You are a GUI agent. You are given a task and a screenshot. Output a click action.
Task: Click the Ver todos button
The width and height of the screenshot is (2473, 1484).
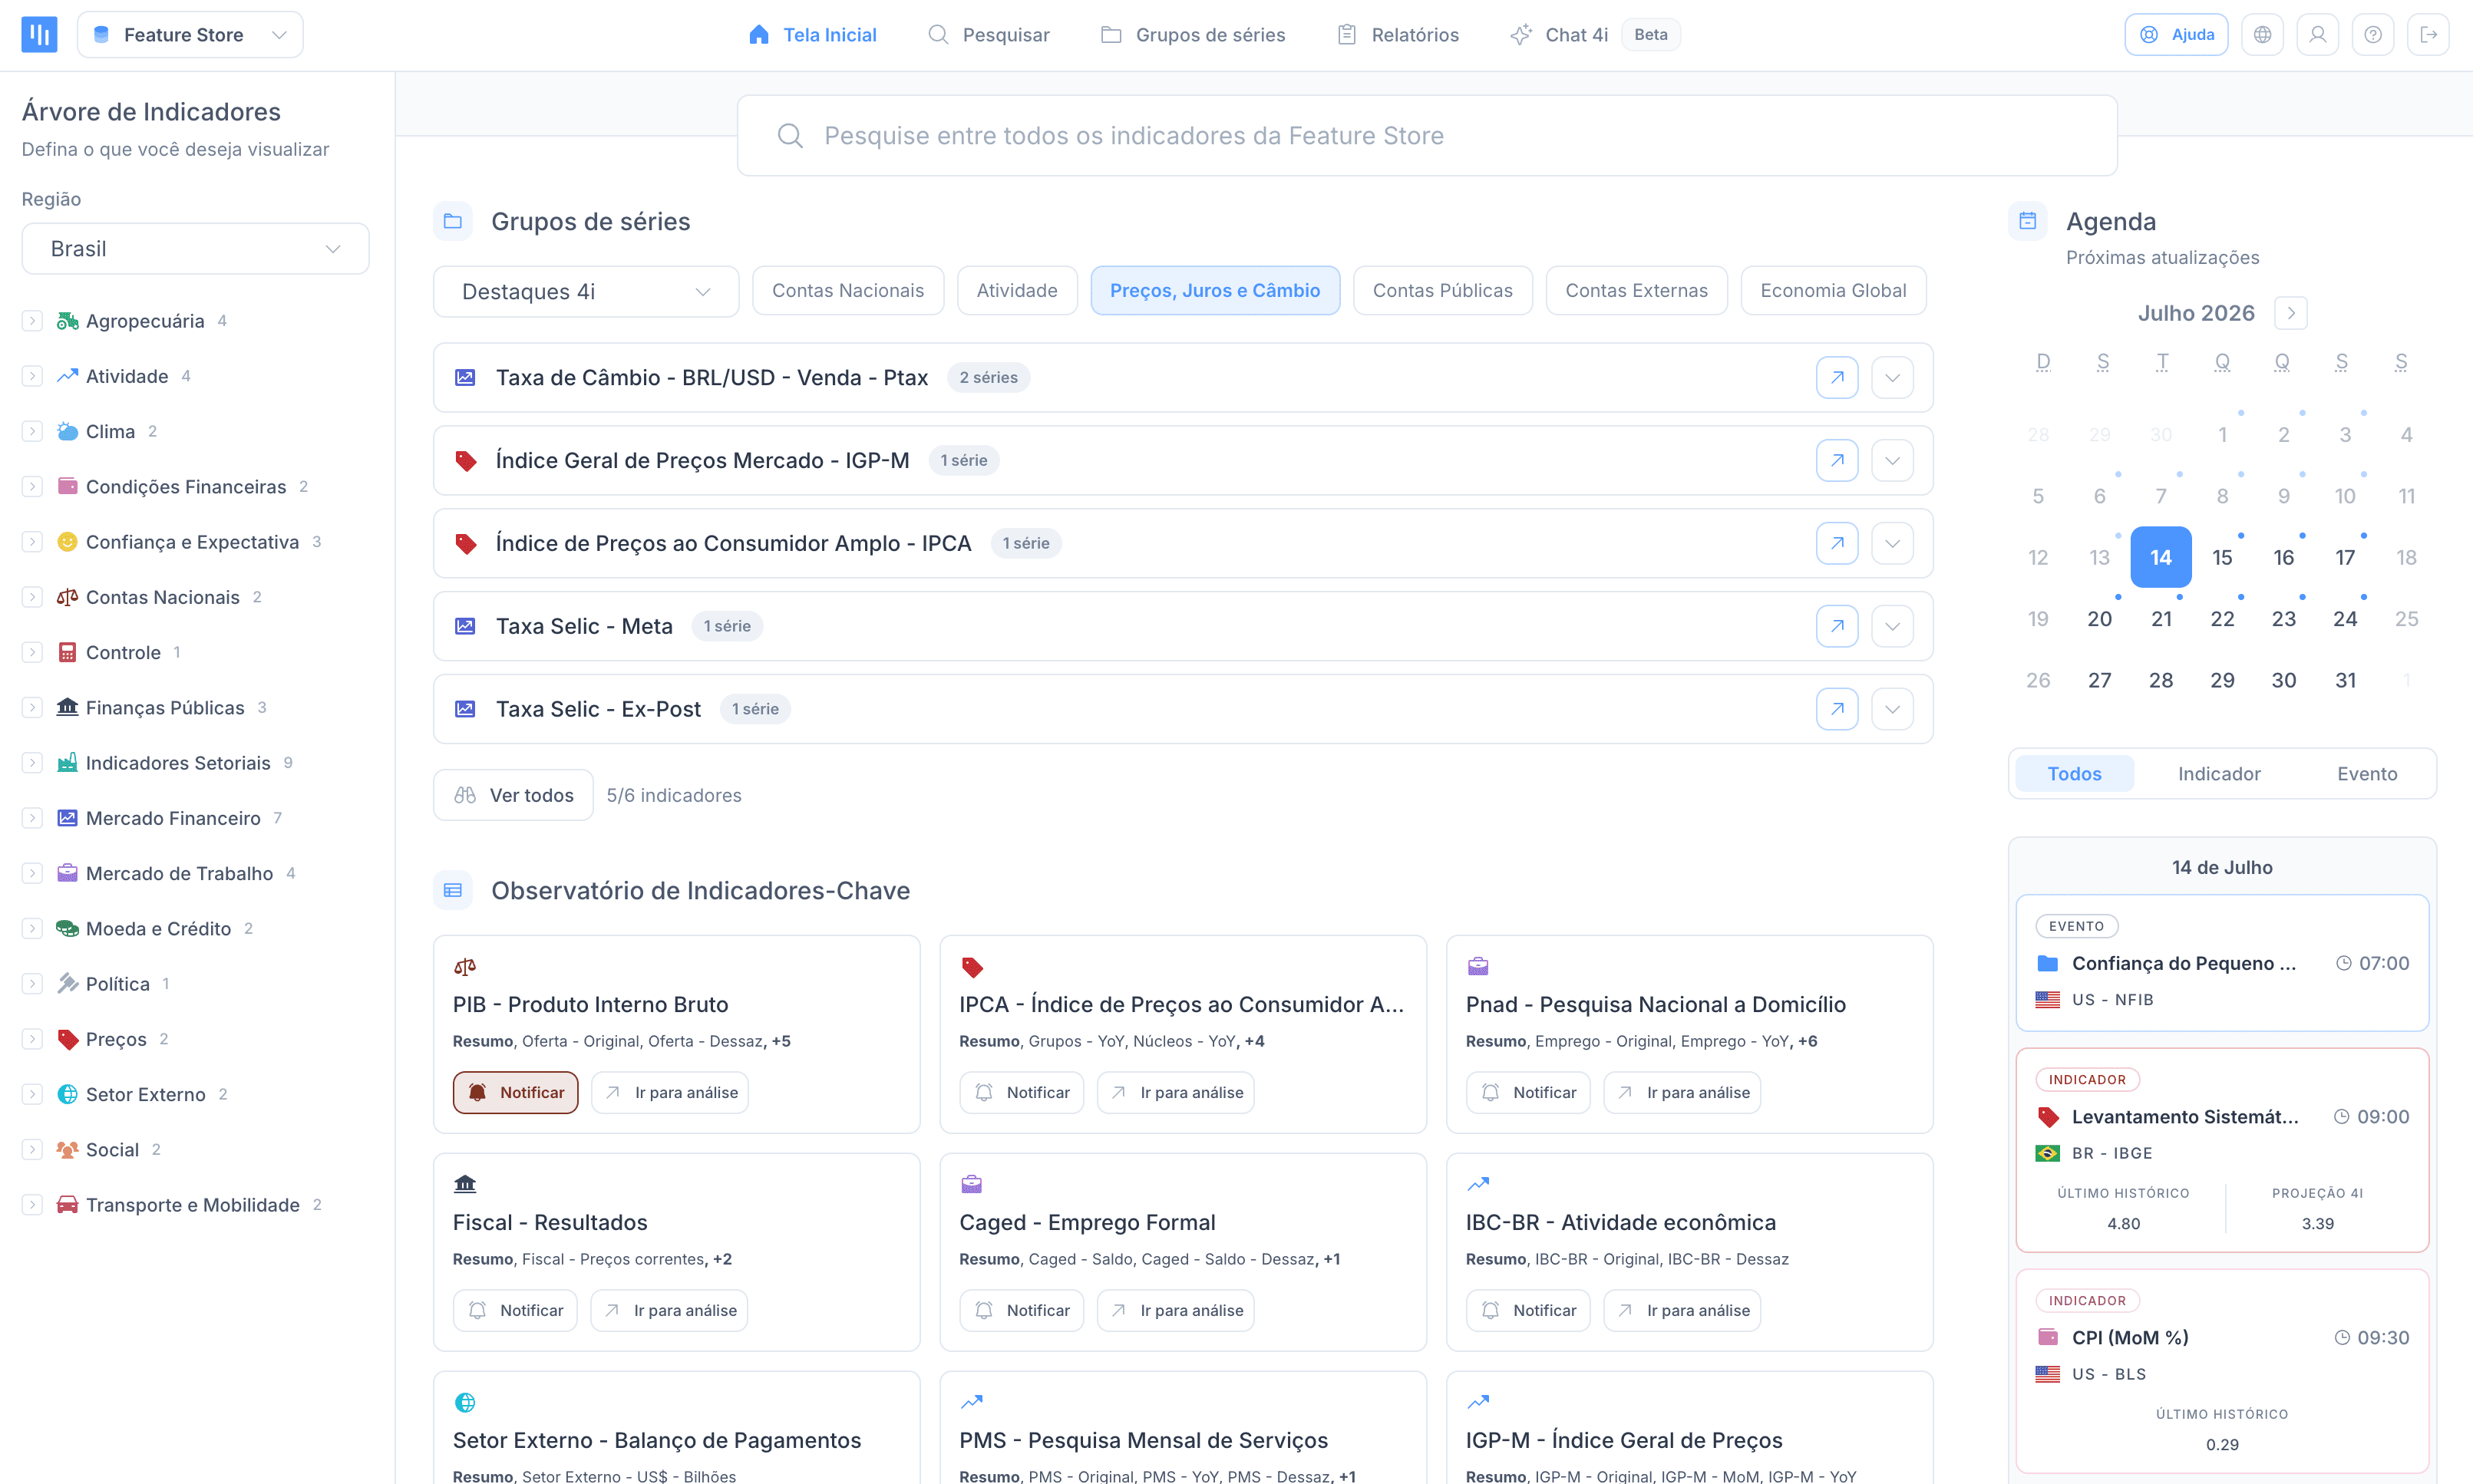coord(513,796)
